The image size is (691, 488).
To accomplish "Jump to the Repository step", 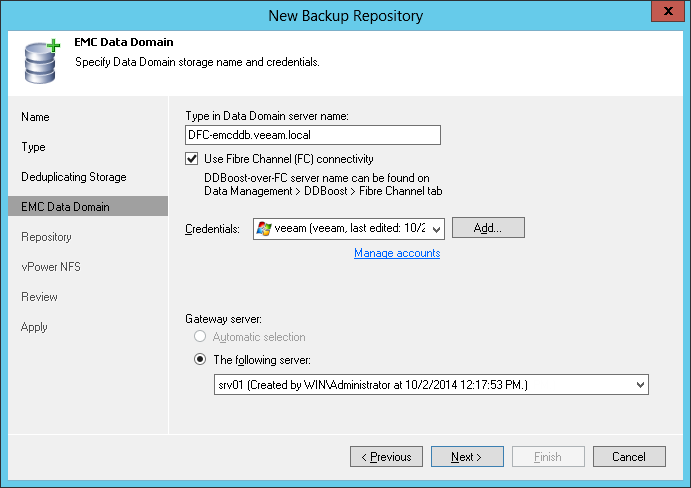I will point(46,237).
